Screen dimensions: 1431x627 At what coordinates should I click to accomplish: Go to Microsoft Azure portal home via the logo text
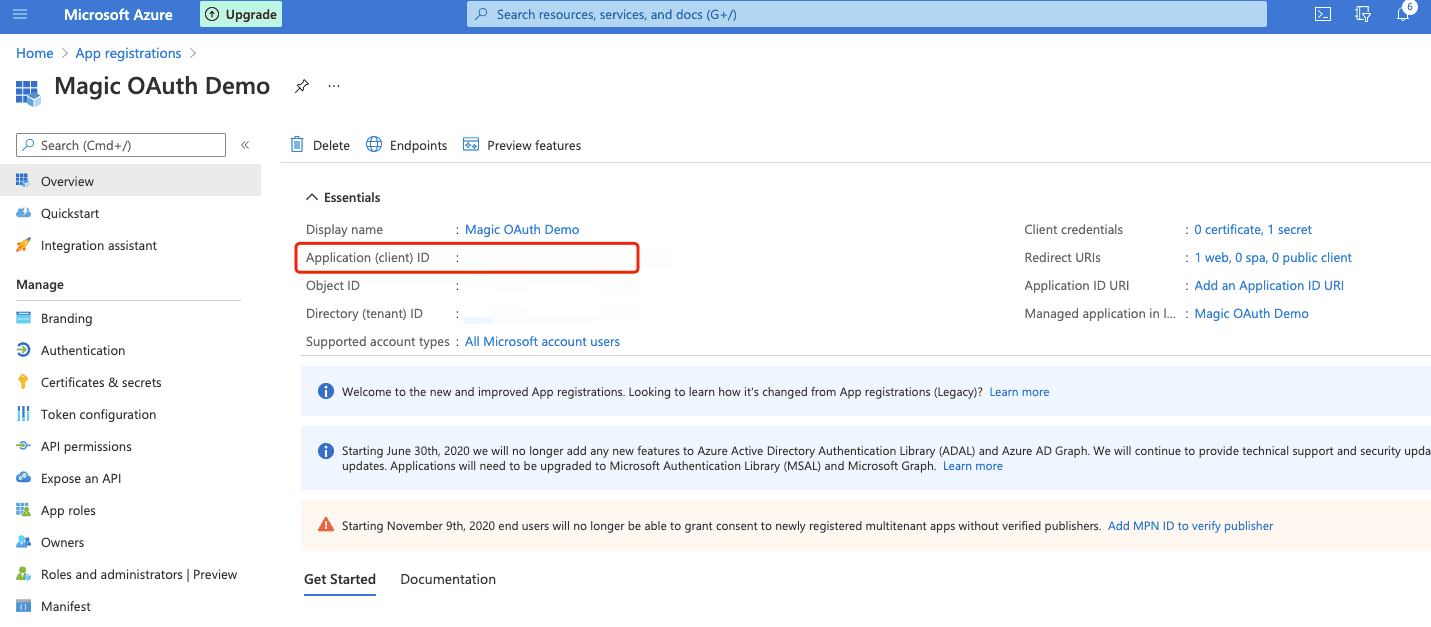click(x=118, y=15)
